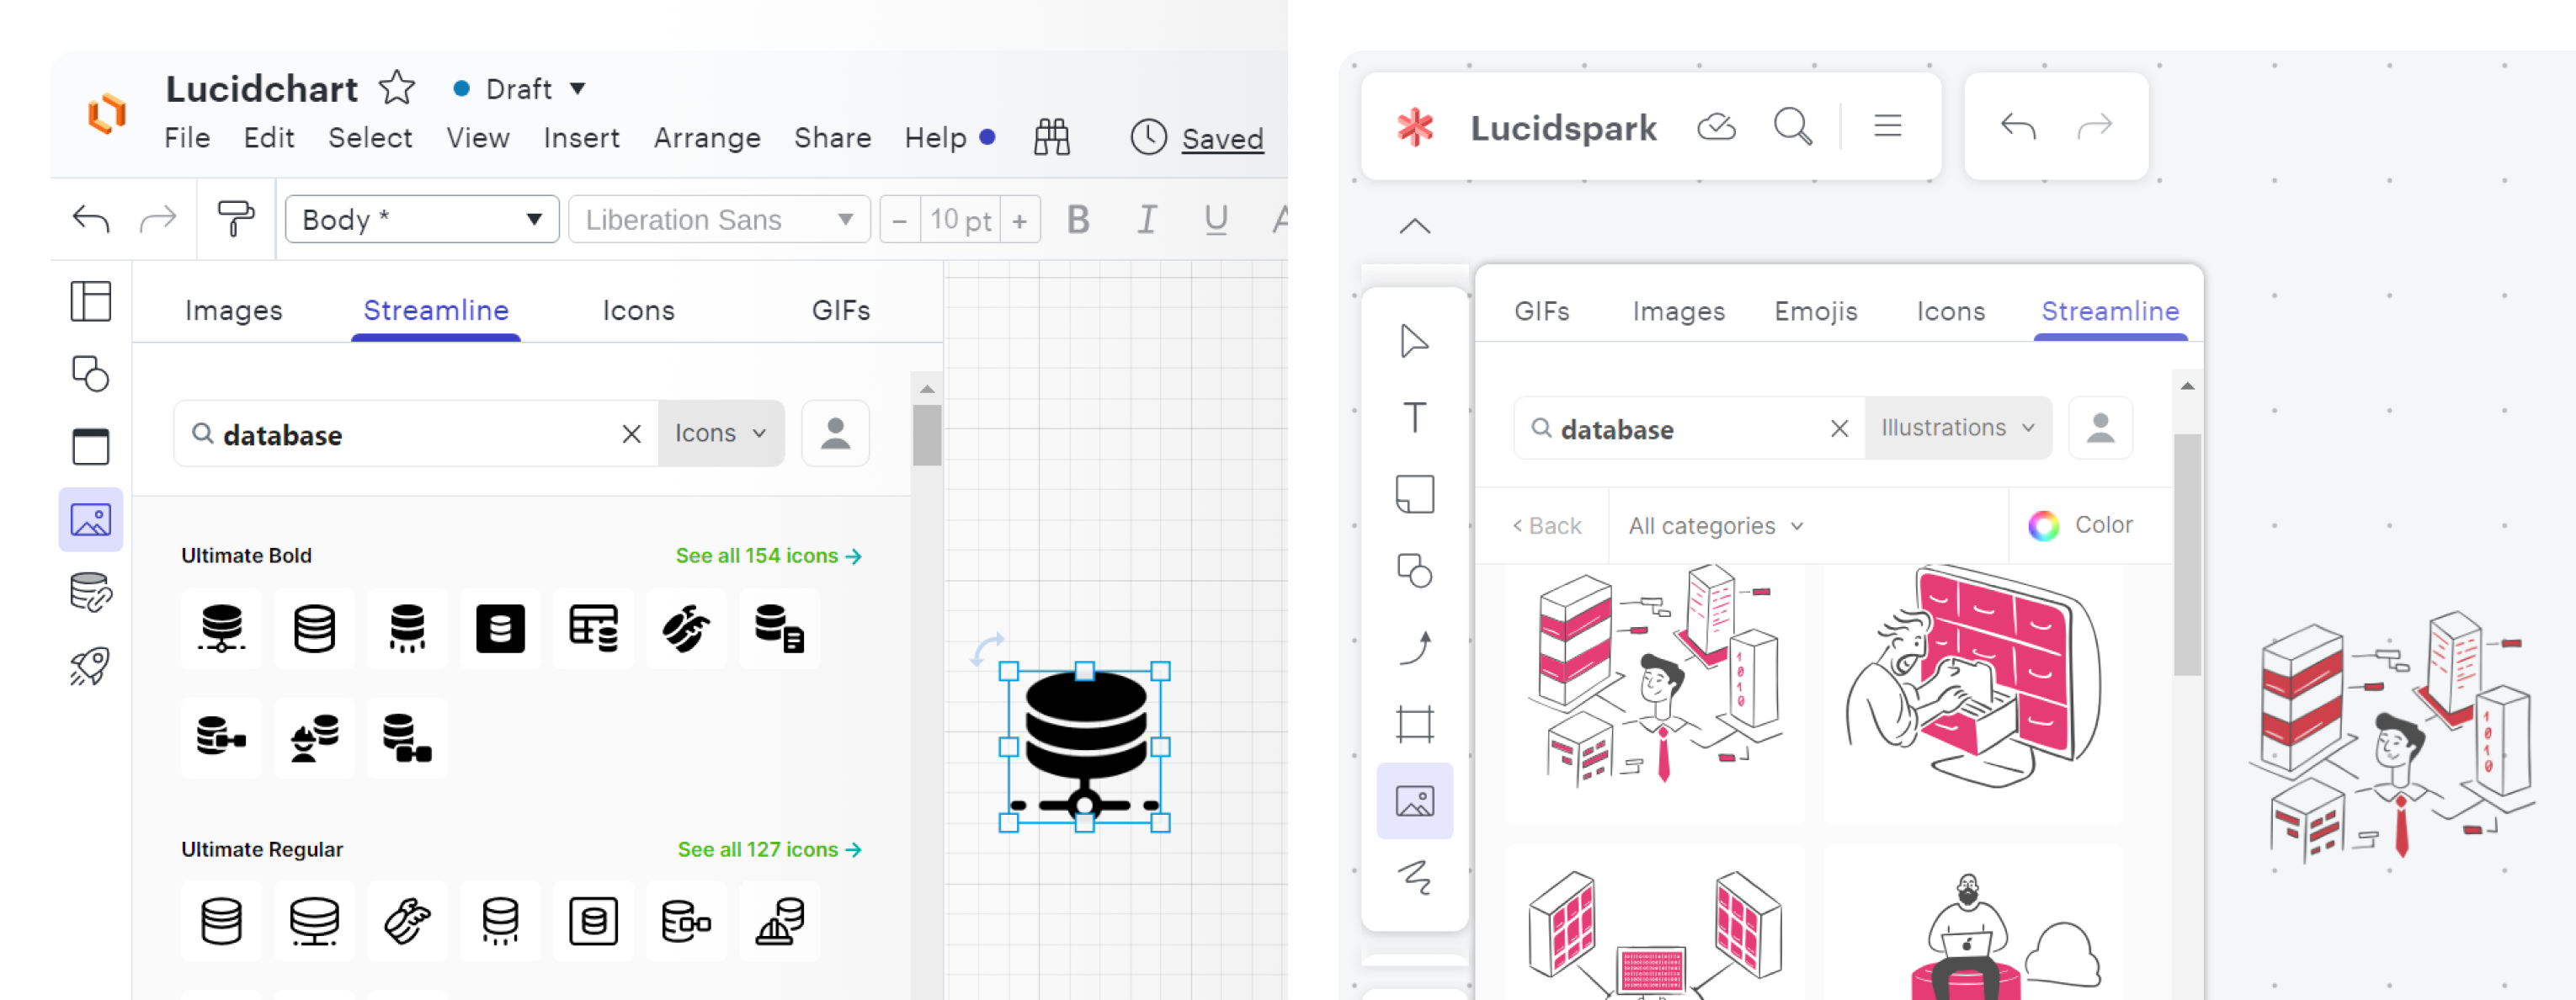Open the shapes panel in Lucidchart sidebar
The height and width of the screenshot is (1000, 2576).
91,374
